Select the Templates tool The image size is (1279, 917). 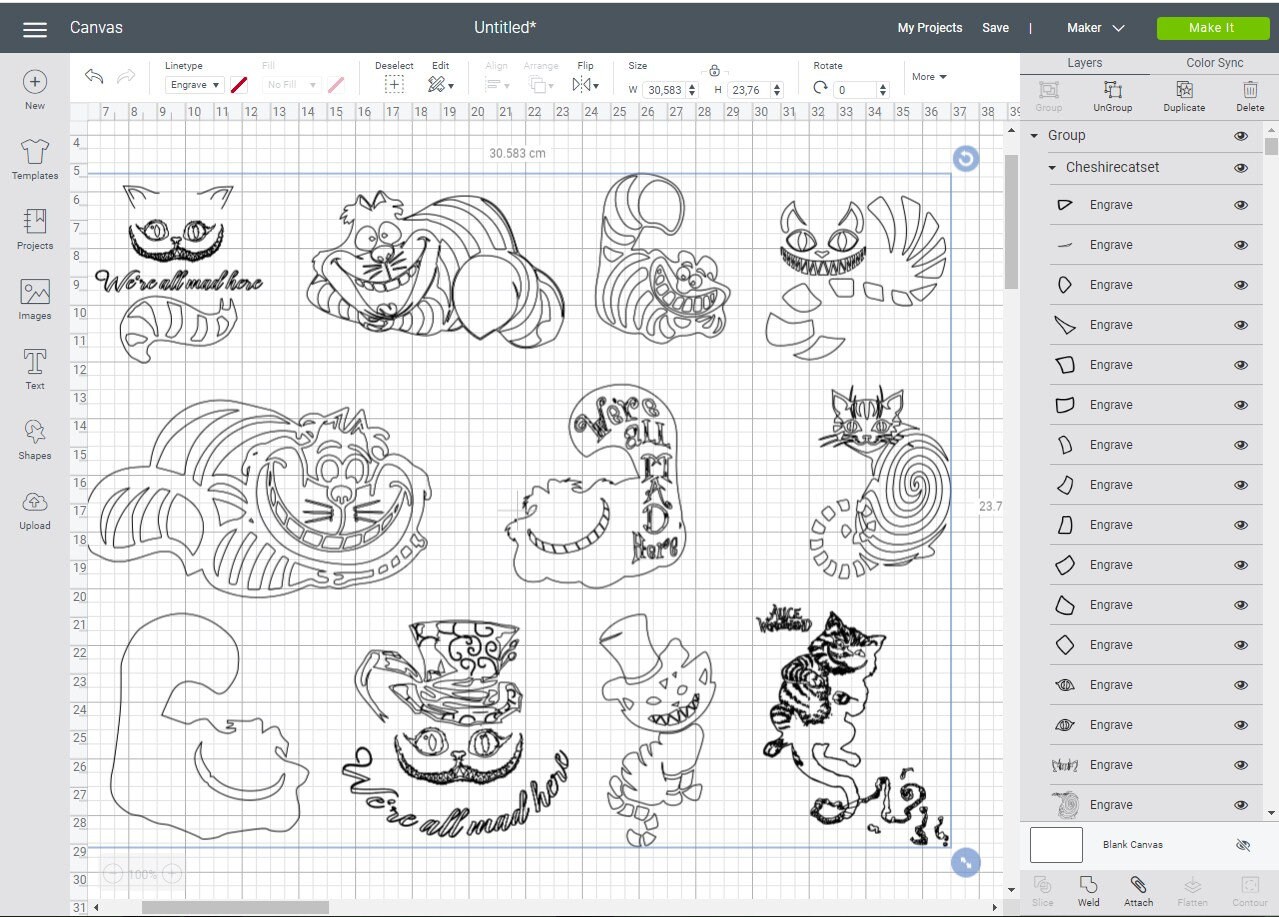(x=34, y=160)
